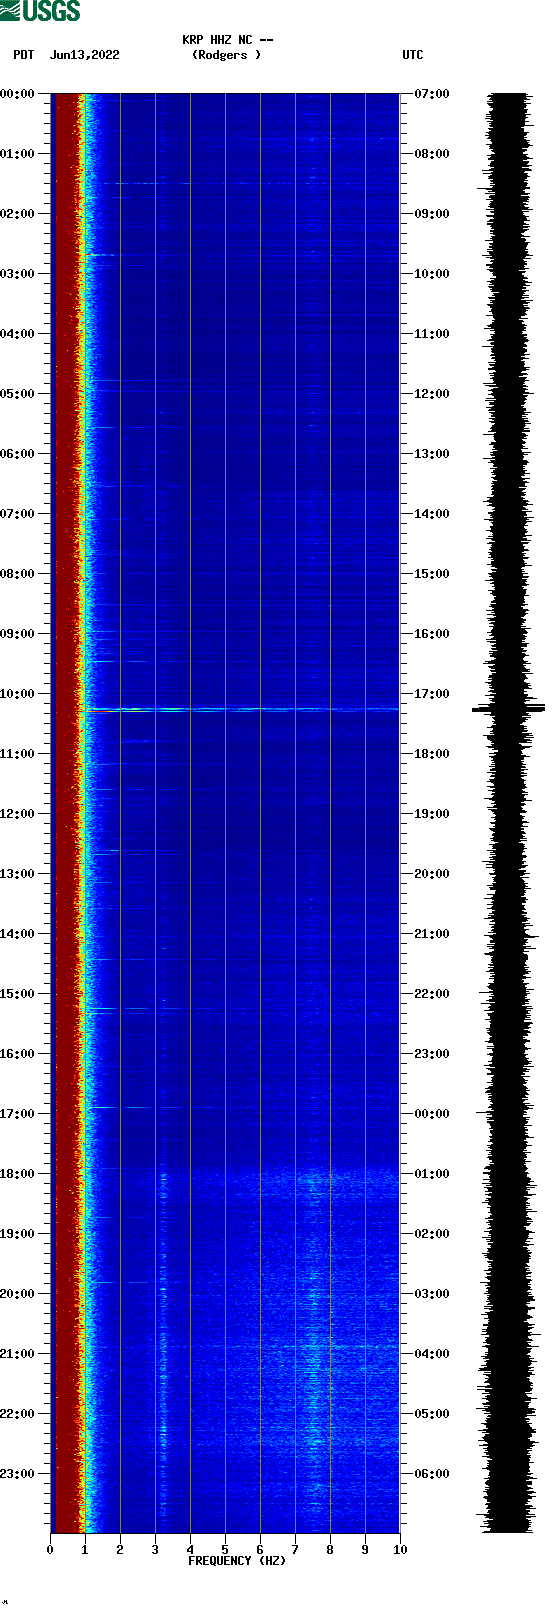Click the 'FREQUENCY (HZ)' axis label
The height and width of the screenshot is (1613, 552).
point(237,1561)
